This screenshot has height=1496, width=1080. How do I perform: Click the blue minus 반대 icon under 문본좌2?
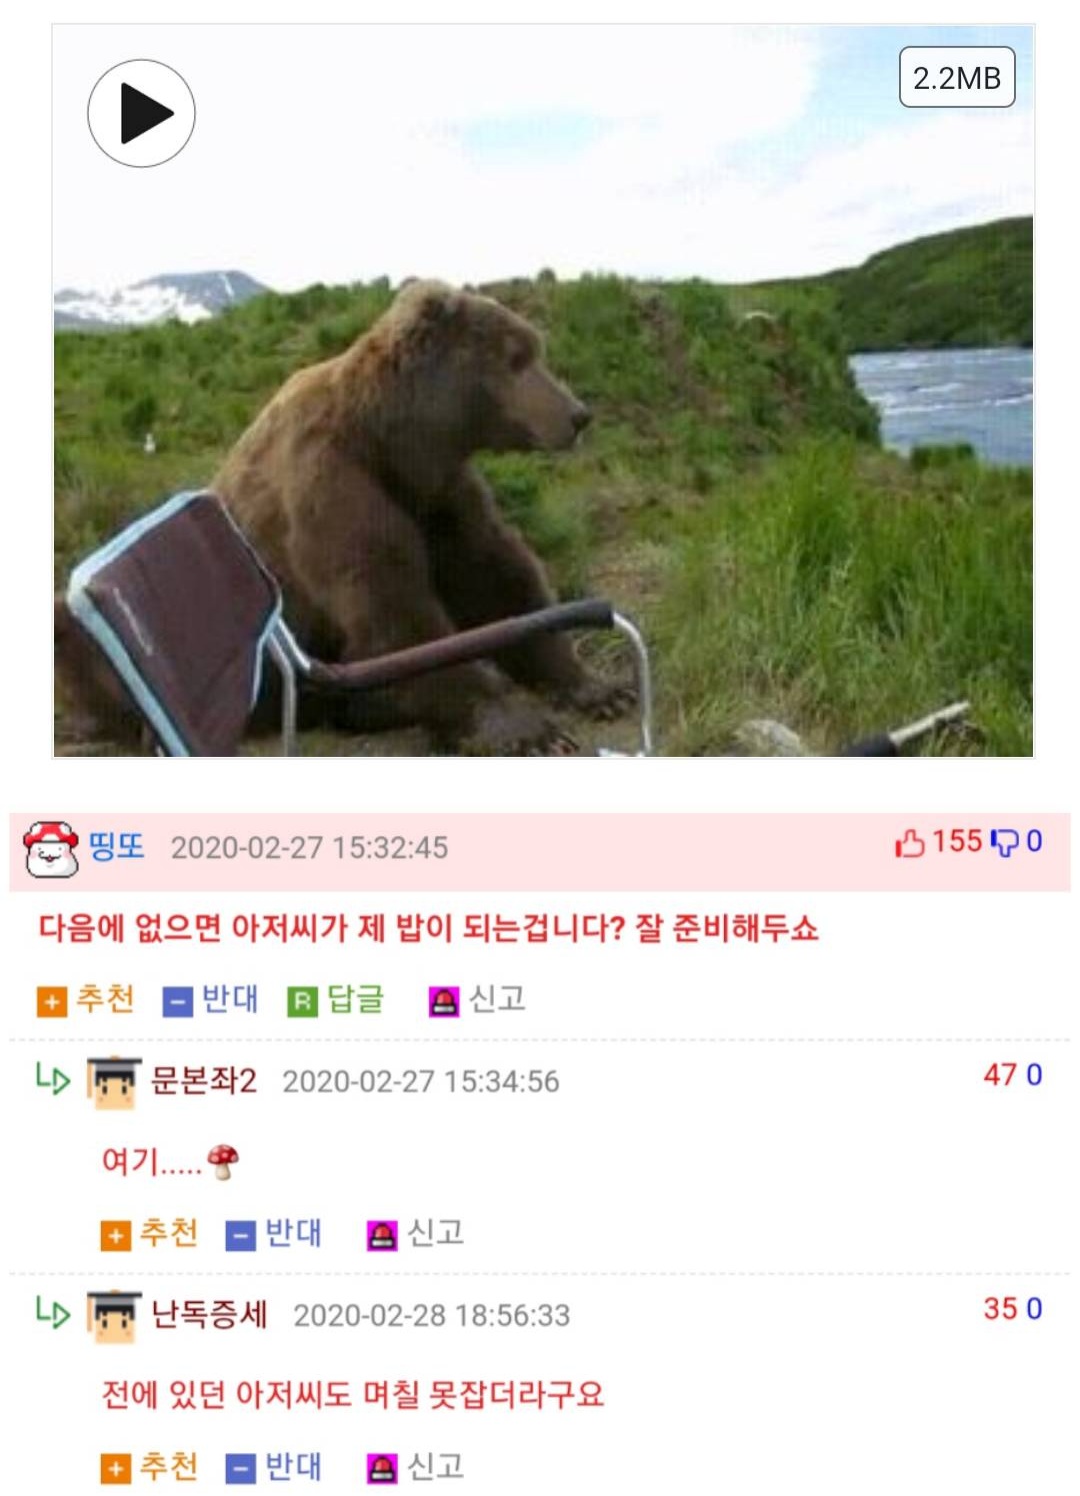tap(241, 1236)
